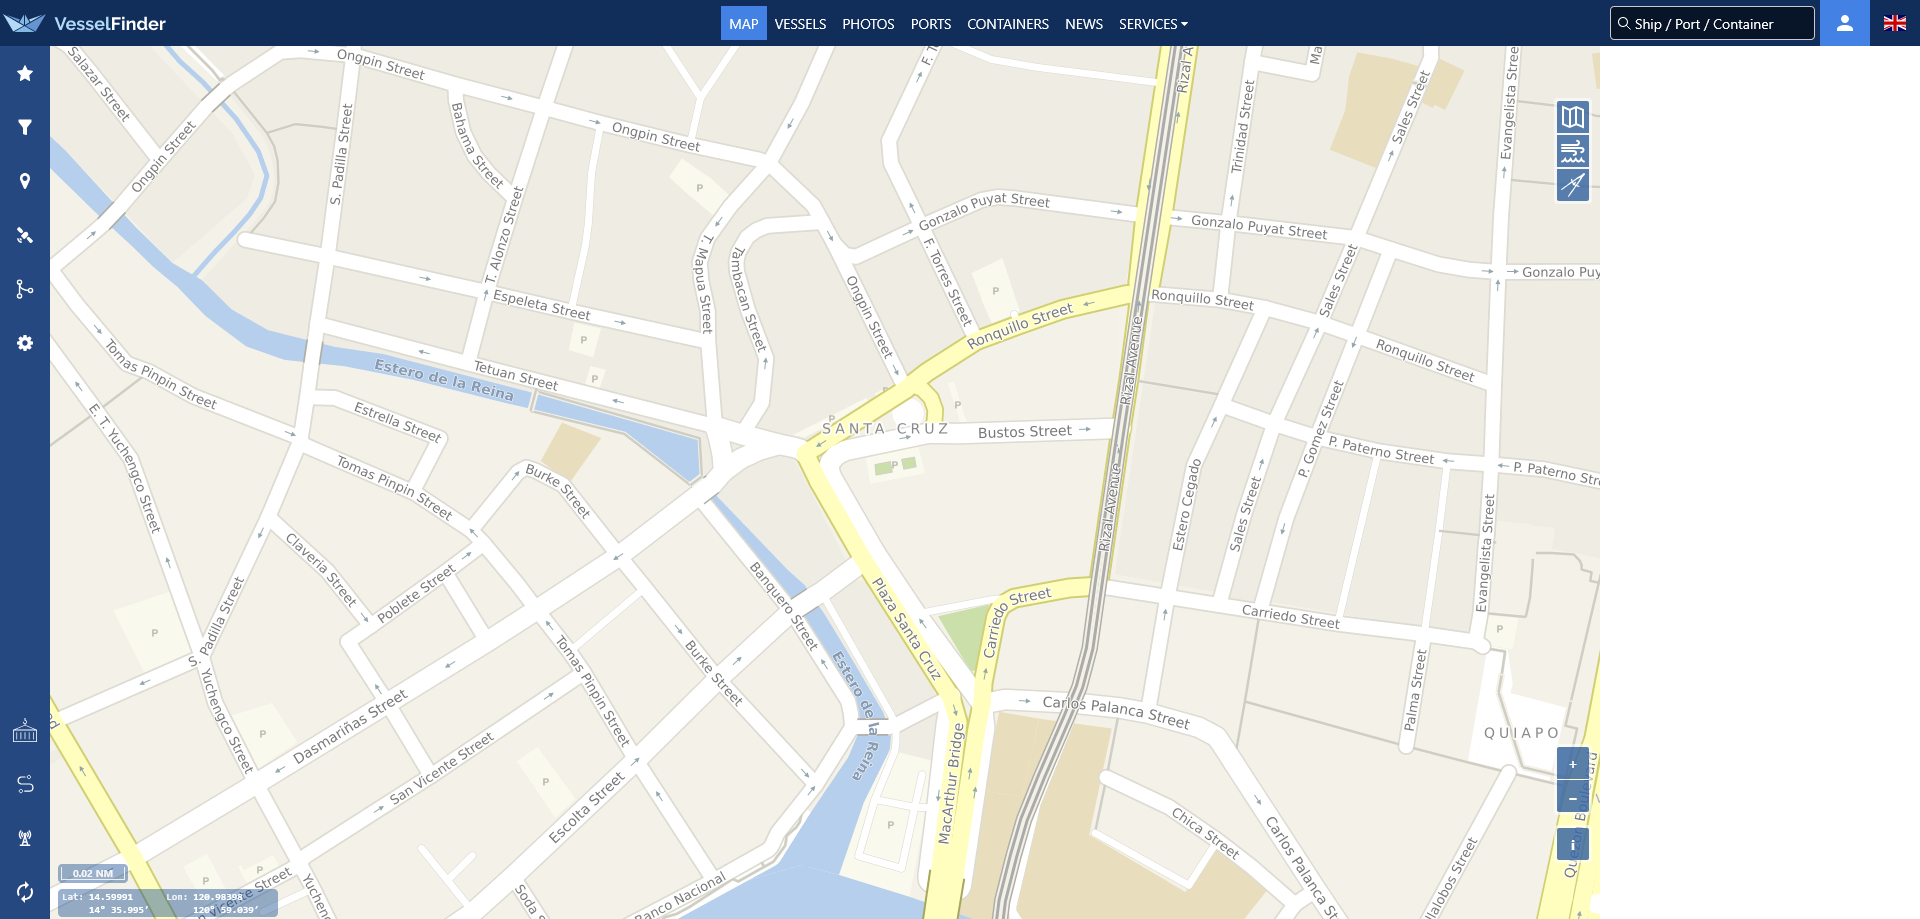Click the Tambacan Street label
This screenshot has height=919, width=1920.
click(749, 299)
